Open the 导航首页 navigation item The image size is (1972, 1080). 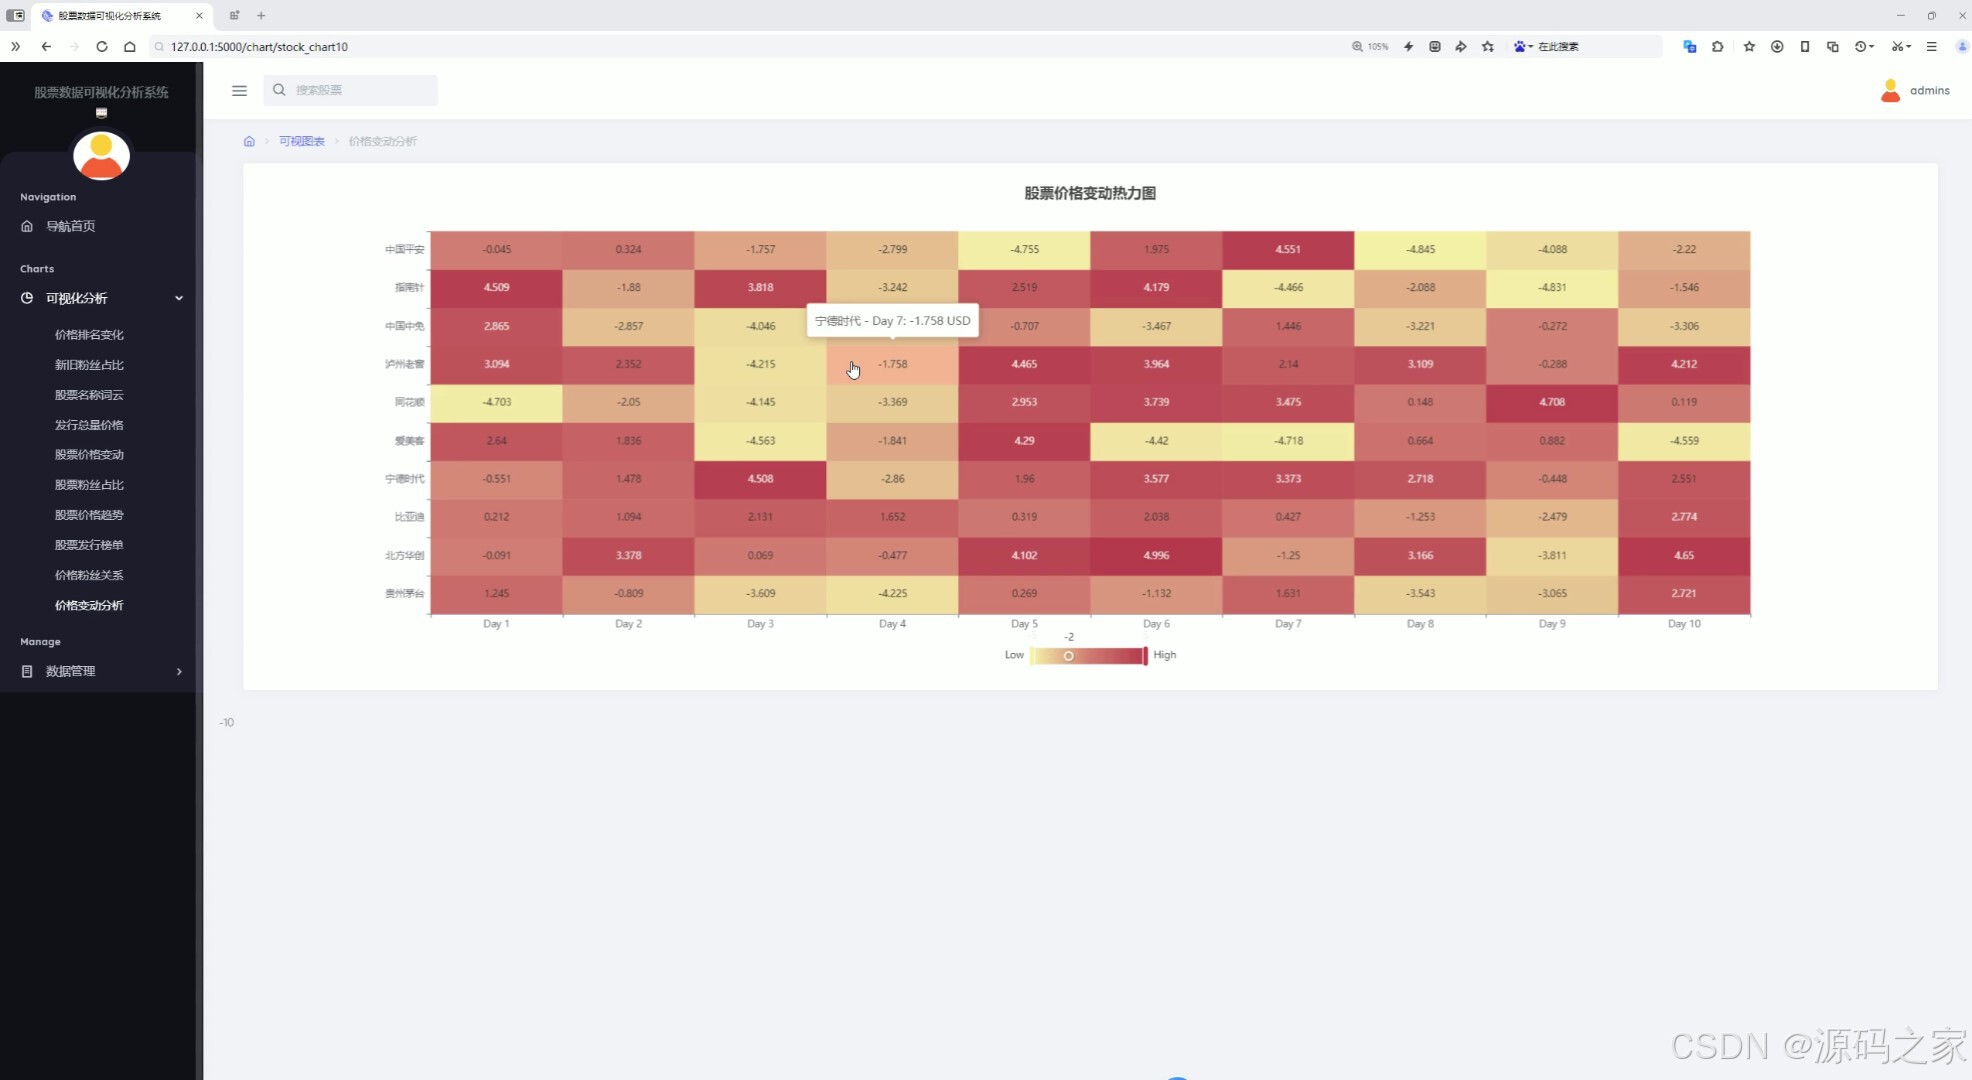tap(70, 226)
